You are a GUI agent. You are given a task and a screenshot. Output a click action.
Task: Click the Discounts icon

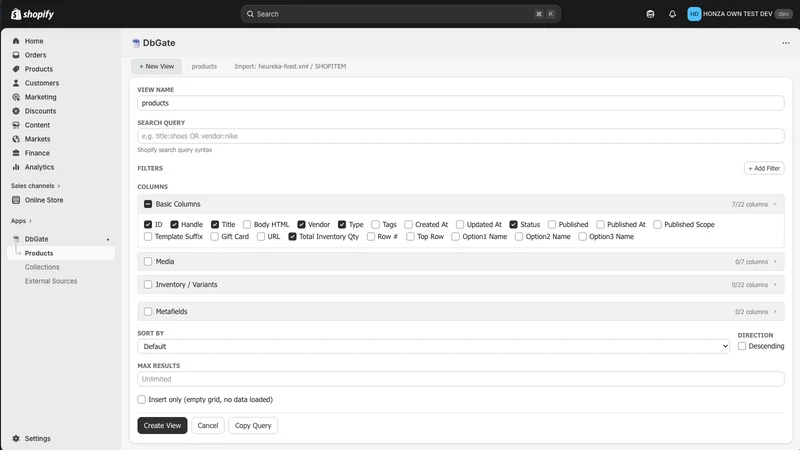pos(16,111)
